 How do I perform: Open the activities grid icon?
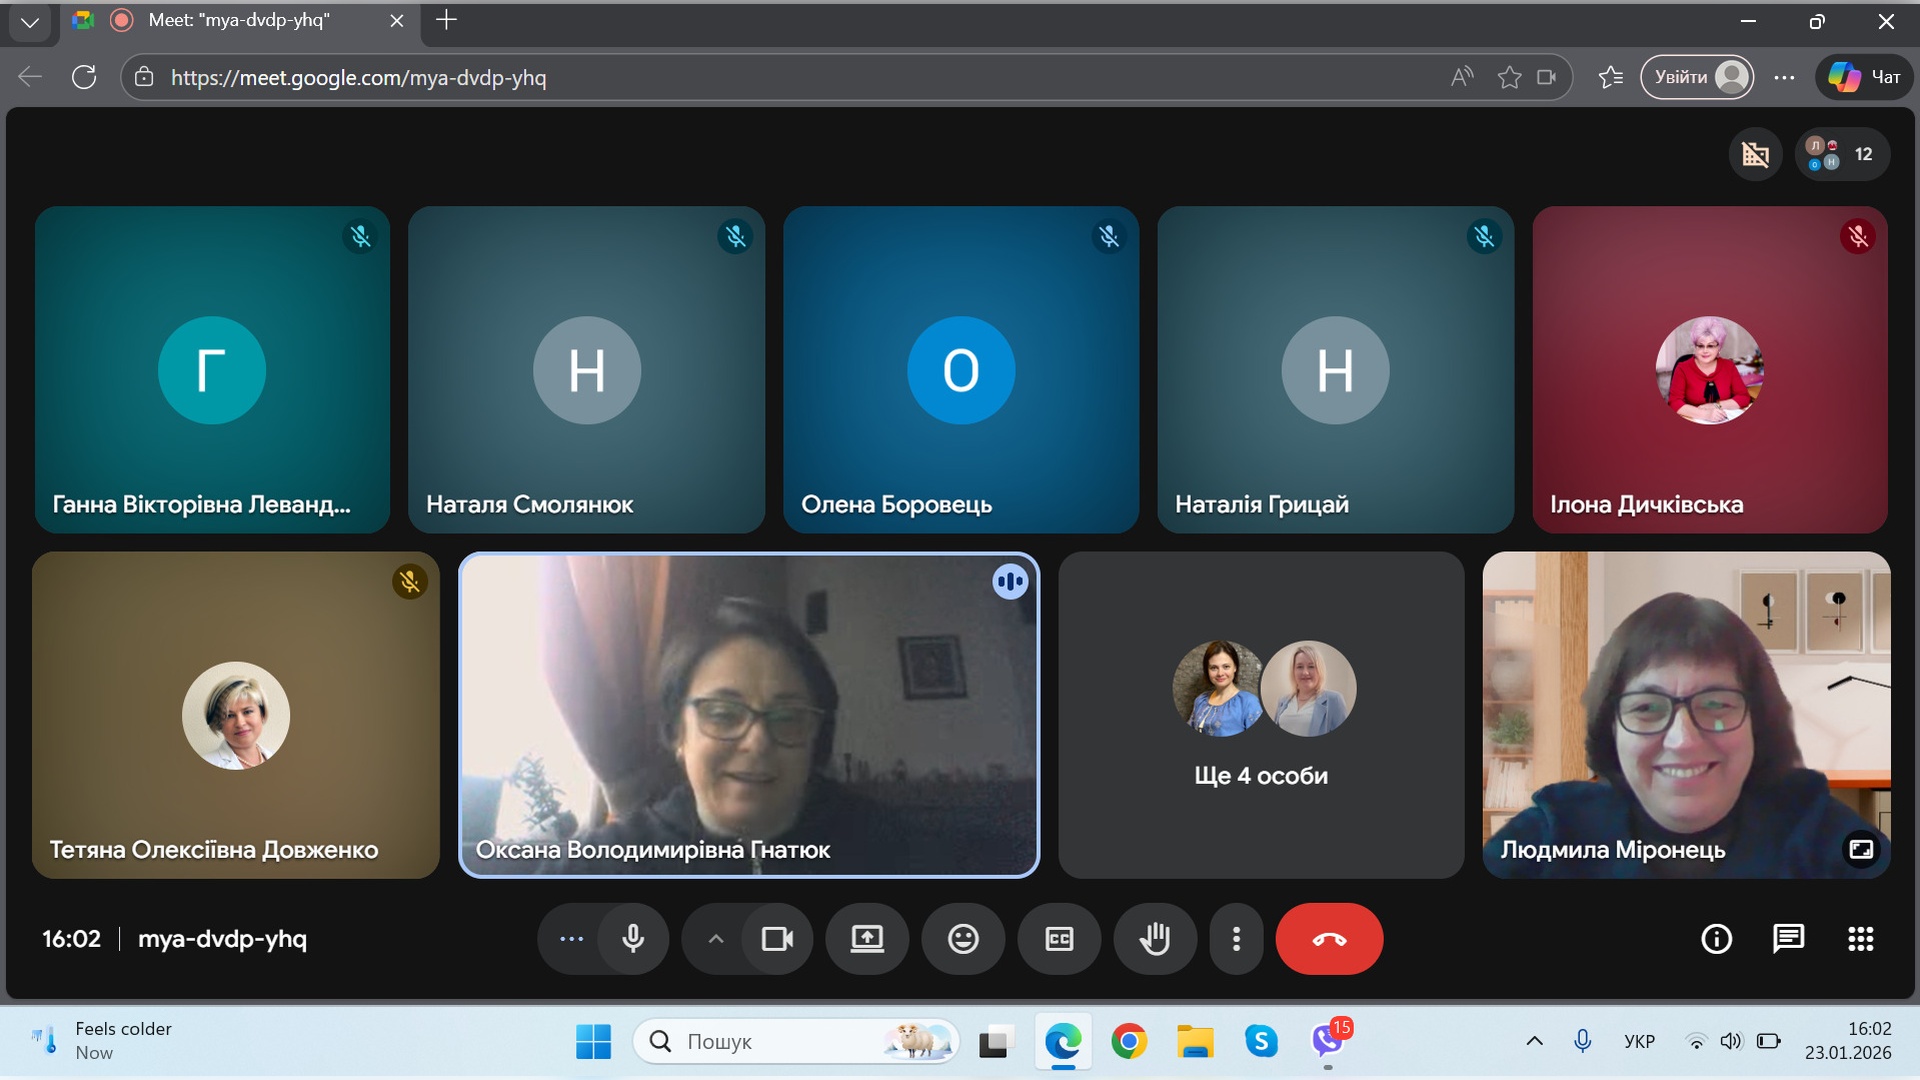[1860, 939]
